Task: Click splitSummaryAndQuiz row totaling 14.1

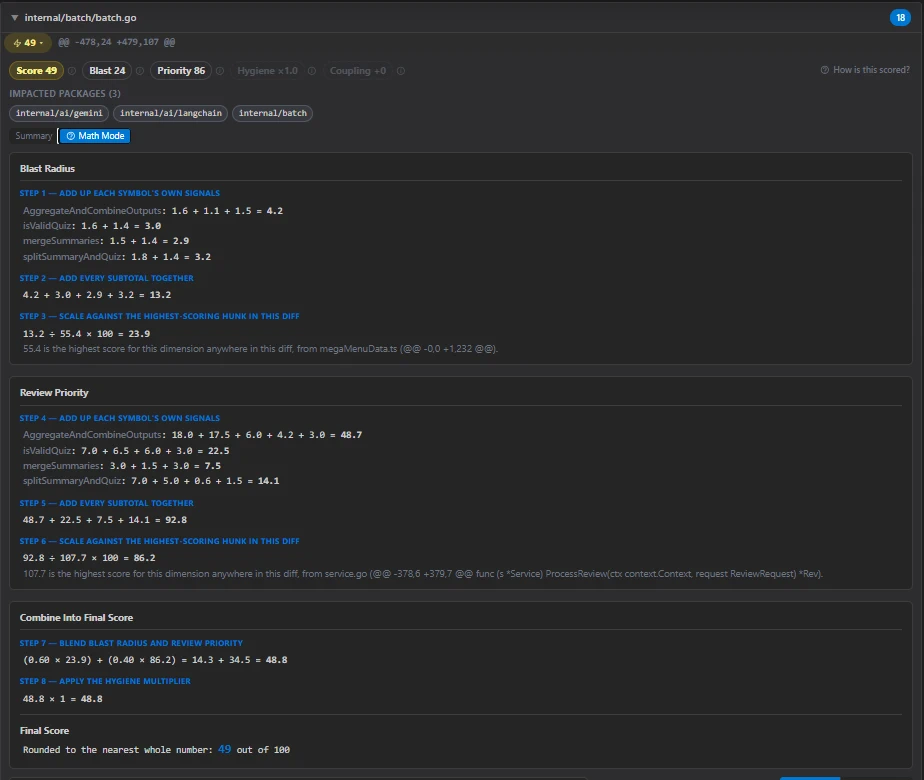Action: tap(151, 481)
